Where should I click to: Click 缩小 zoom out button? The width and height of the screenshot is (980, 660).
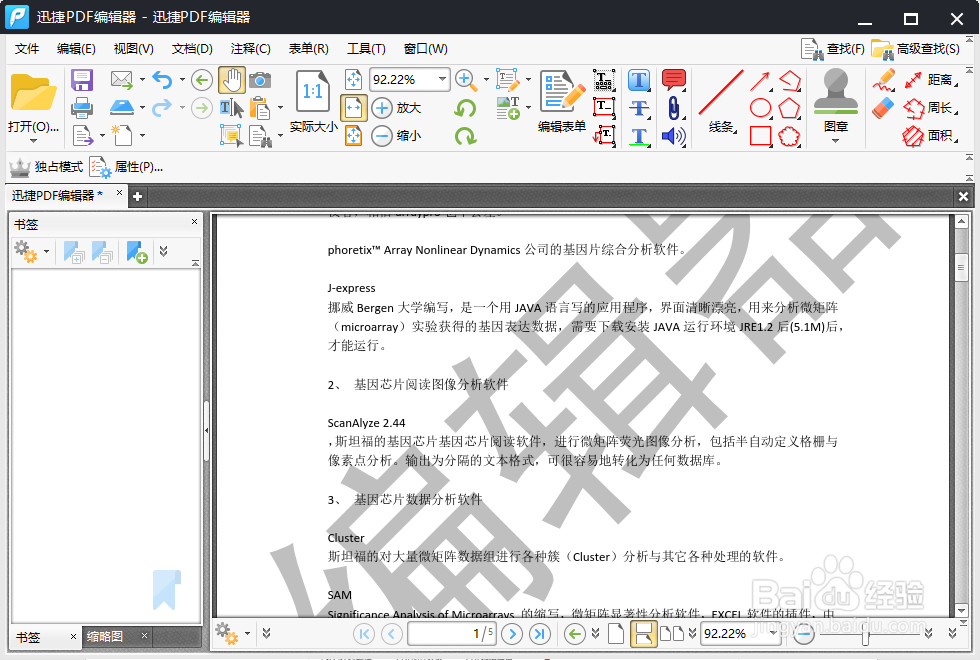point(397,136)
